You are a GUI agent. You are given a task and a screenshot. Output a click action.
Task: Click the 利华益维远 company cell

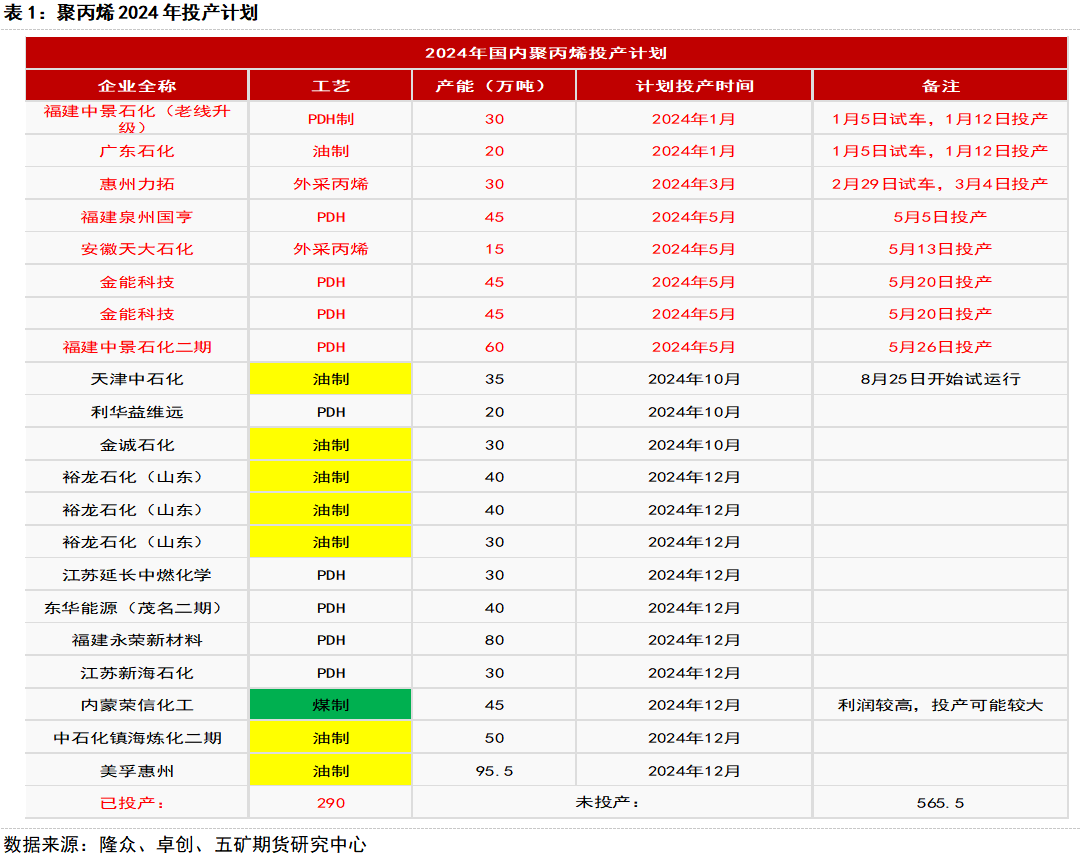[x=136, y=412]
